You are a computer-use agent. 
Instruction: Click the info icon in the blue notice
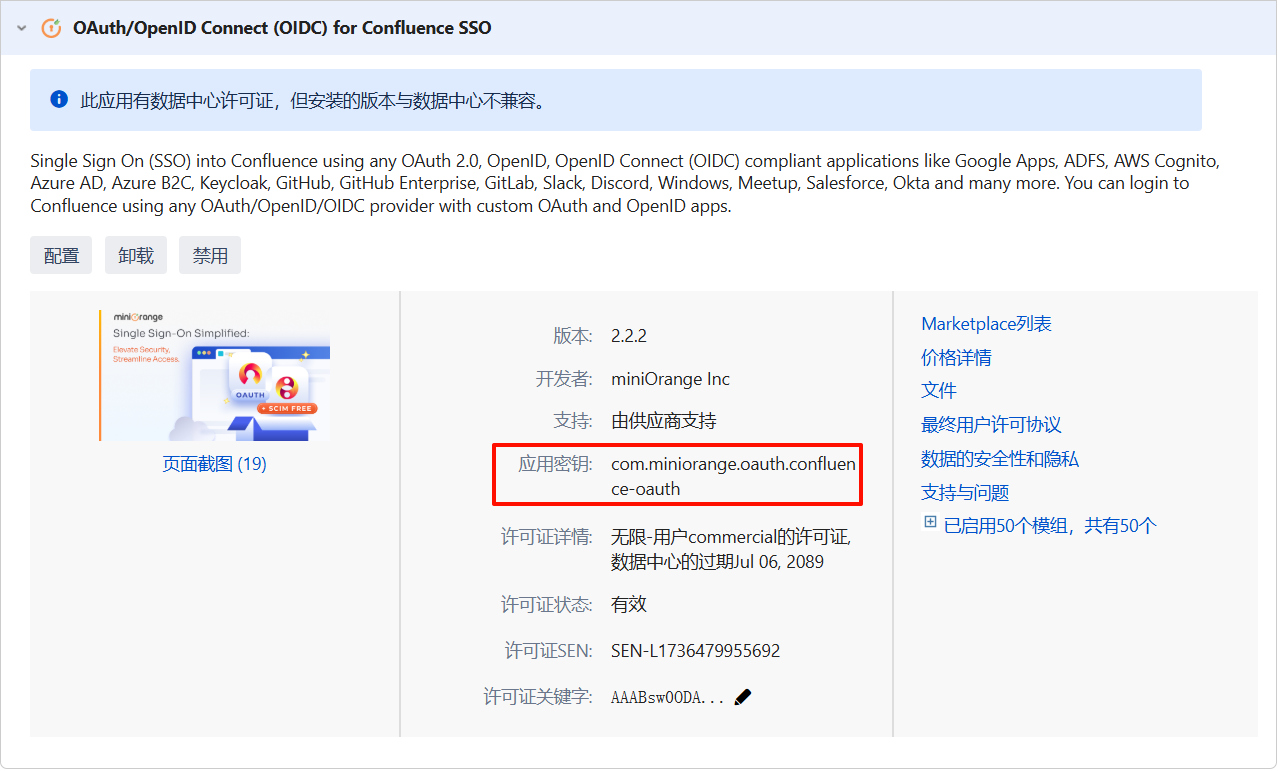59,100
